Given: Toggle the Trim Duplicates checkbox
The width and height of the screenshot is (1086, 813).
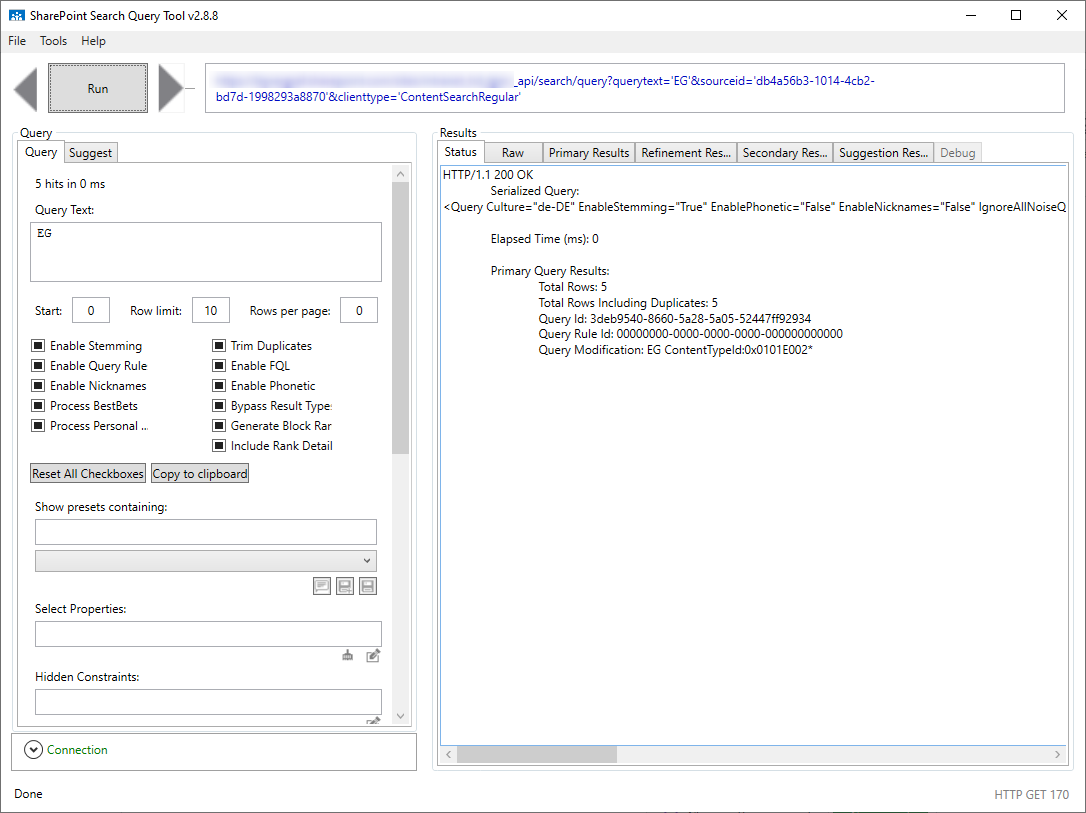Looking at the screenshot, I should point(218,345).
